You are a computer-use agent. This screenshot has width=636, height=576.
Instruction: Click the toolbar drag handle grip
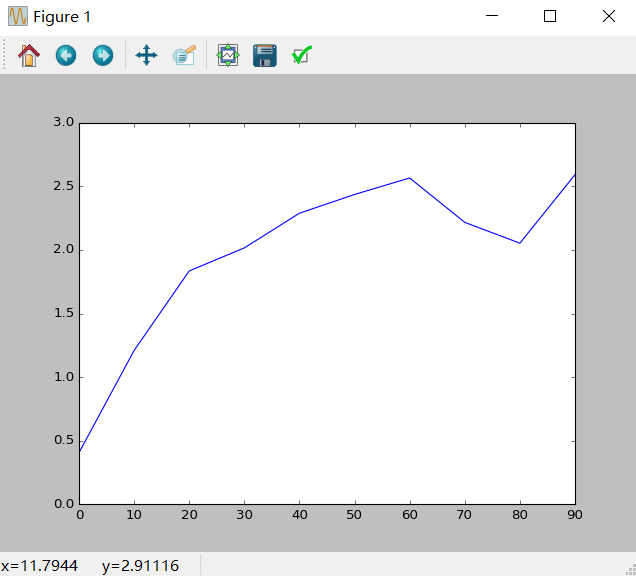pyautogui.click(x=4, y=54)
